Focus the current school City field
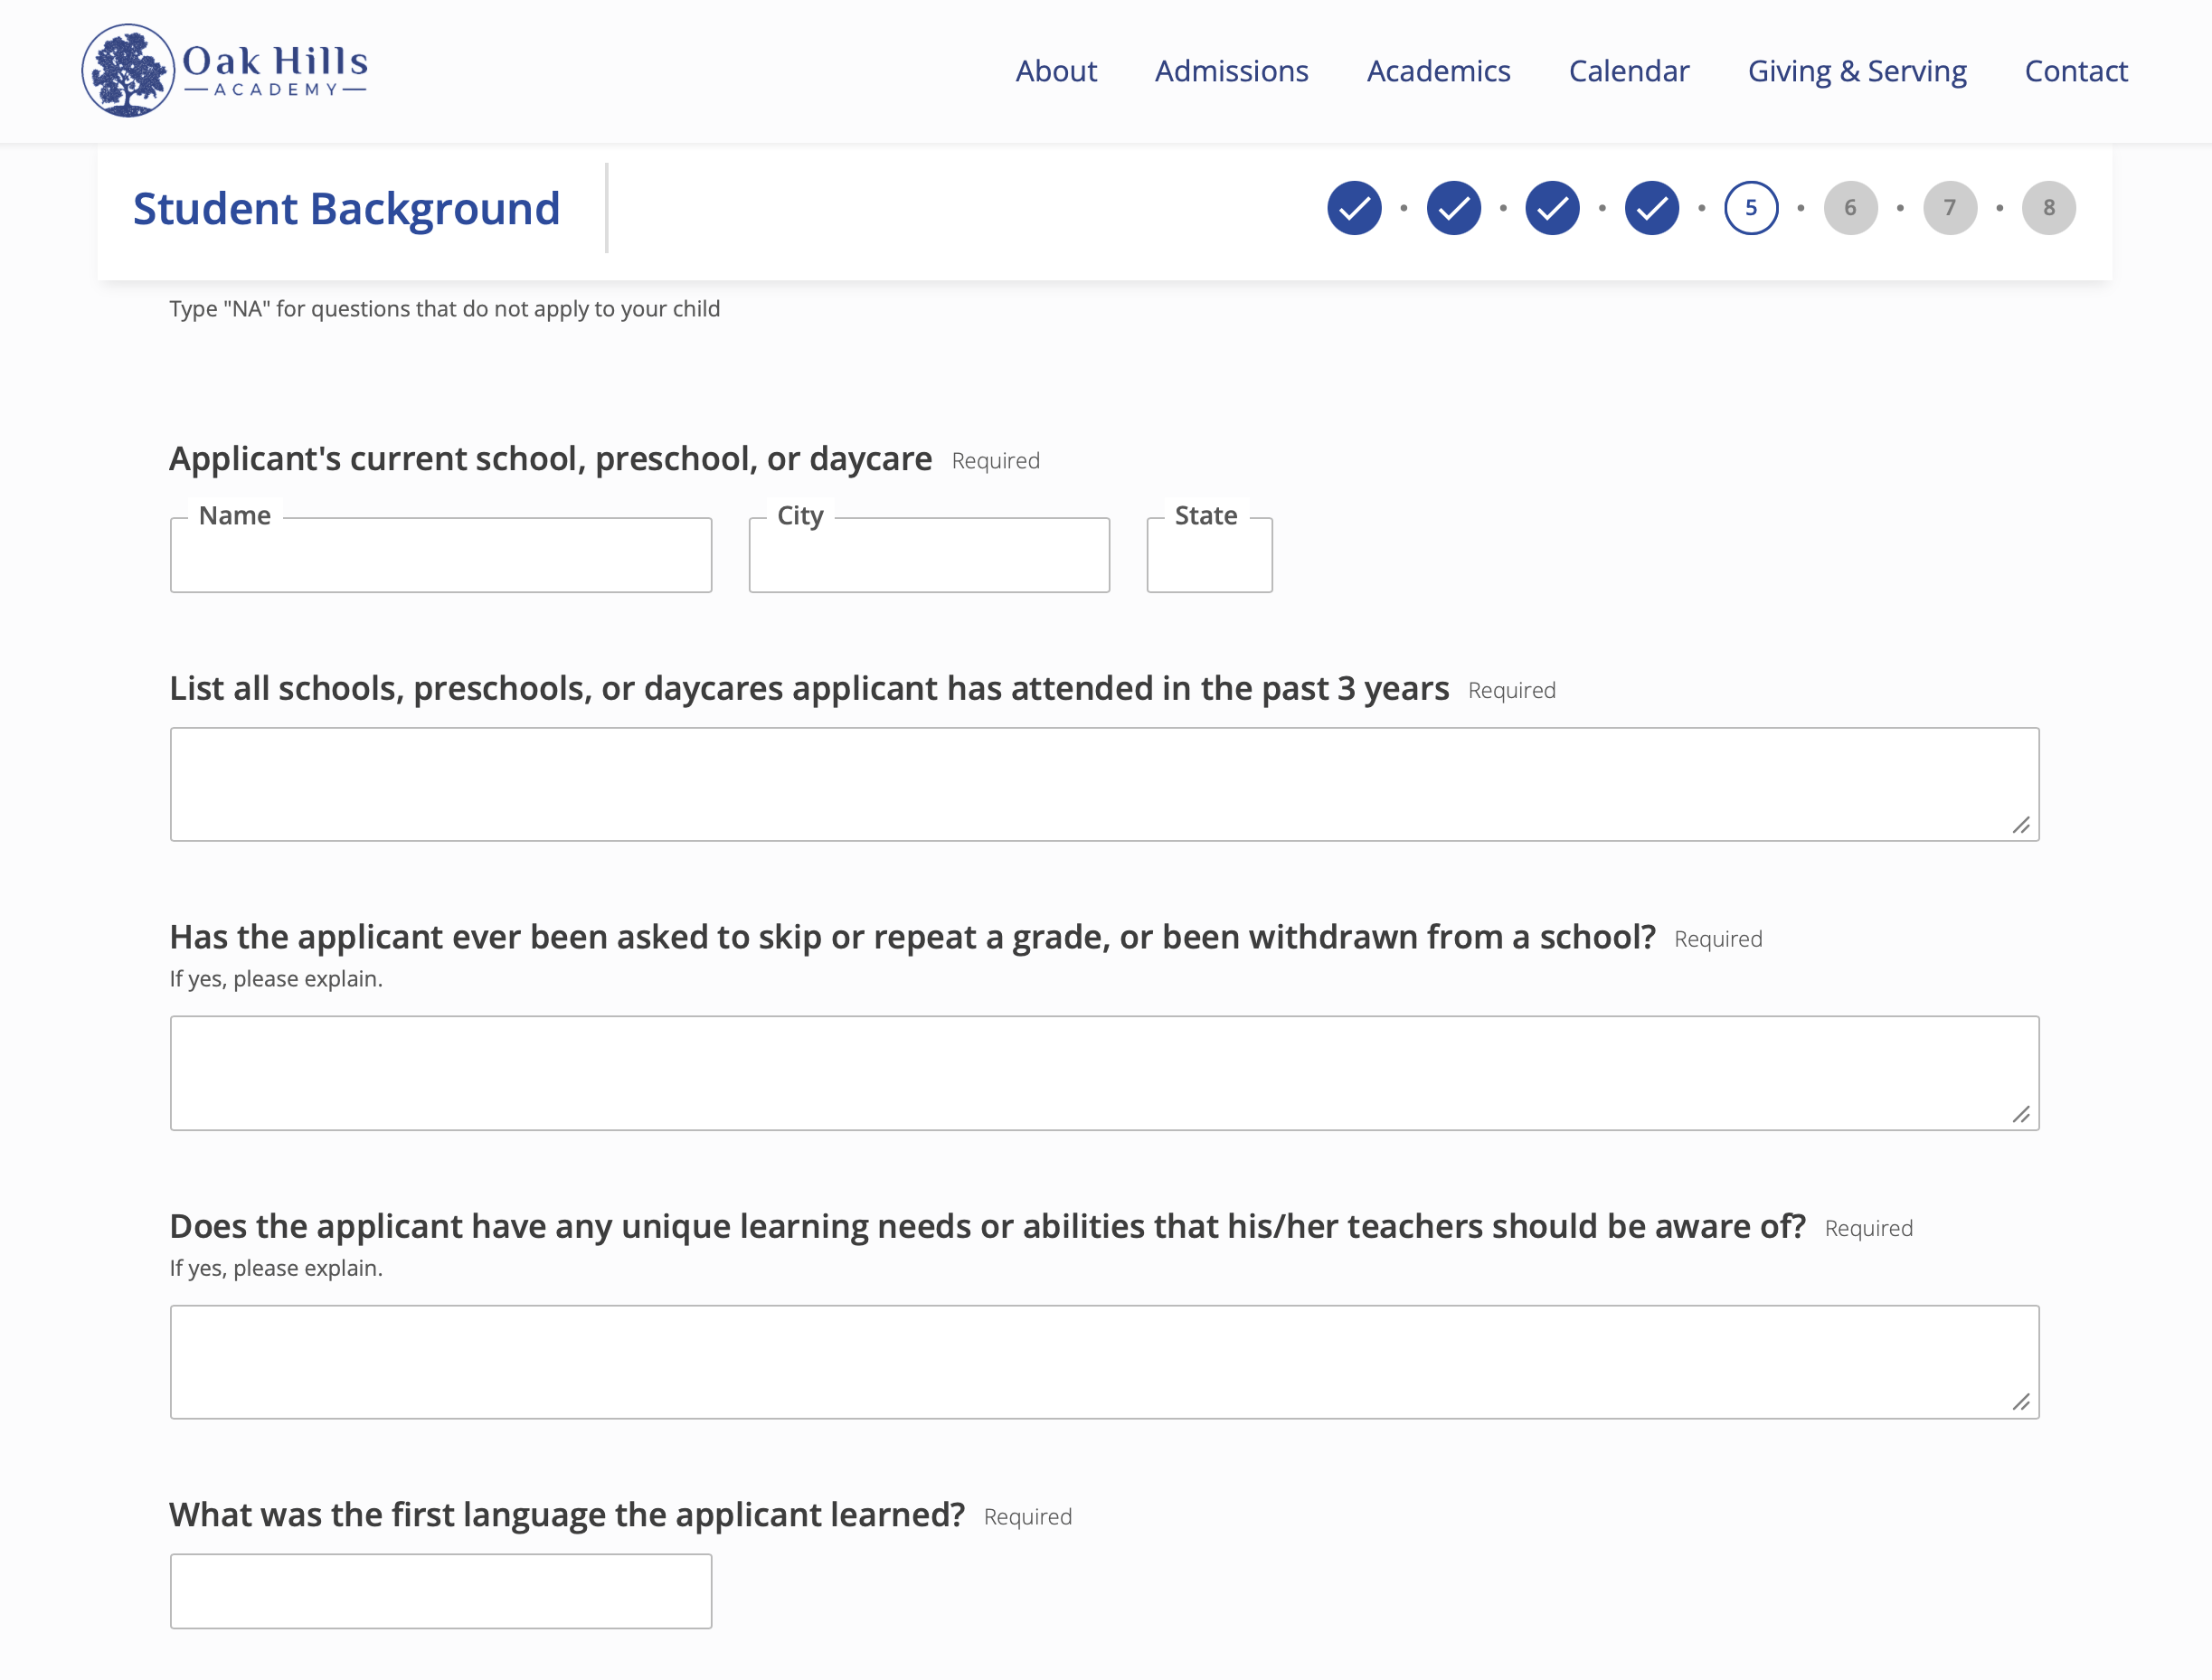Image resolution: width=2212 pixels, height=1680 pixels. coord(929,555)
